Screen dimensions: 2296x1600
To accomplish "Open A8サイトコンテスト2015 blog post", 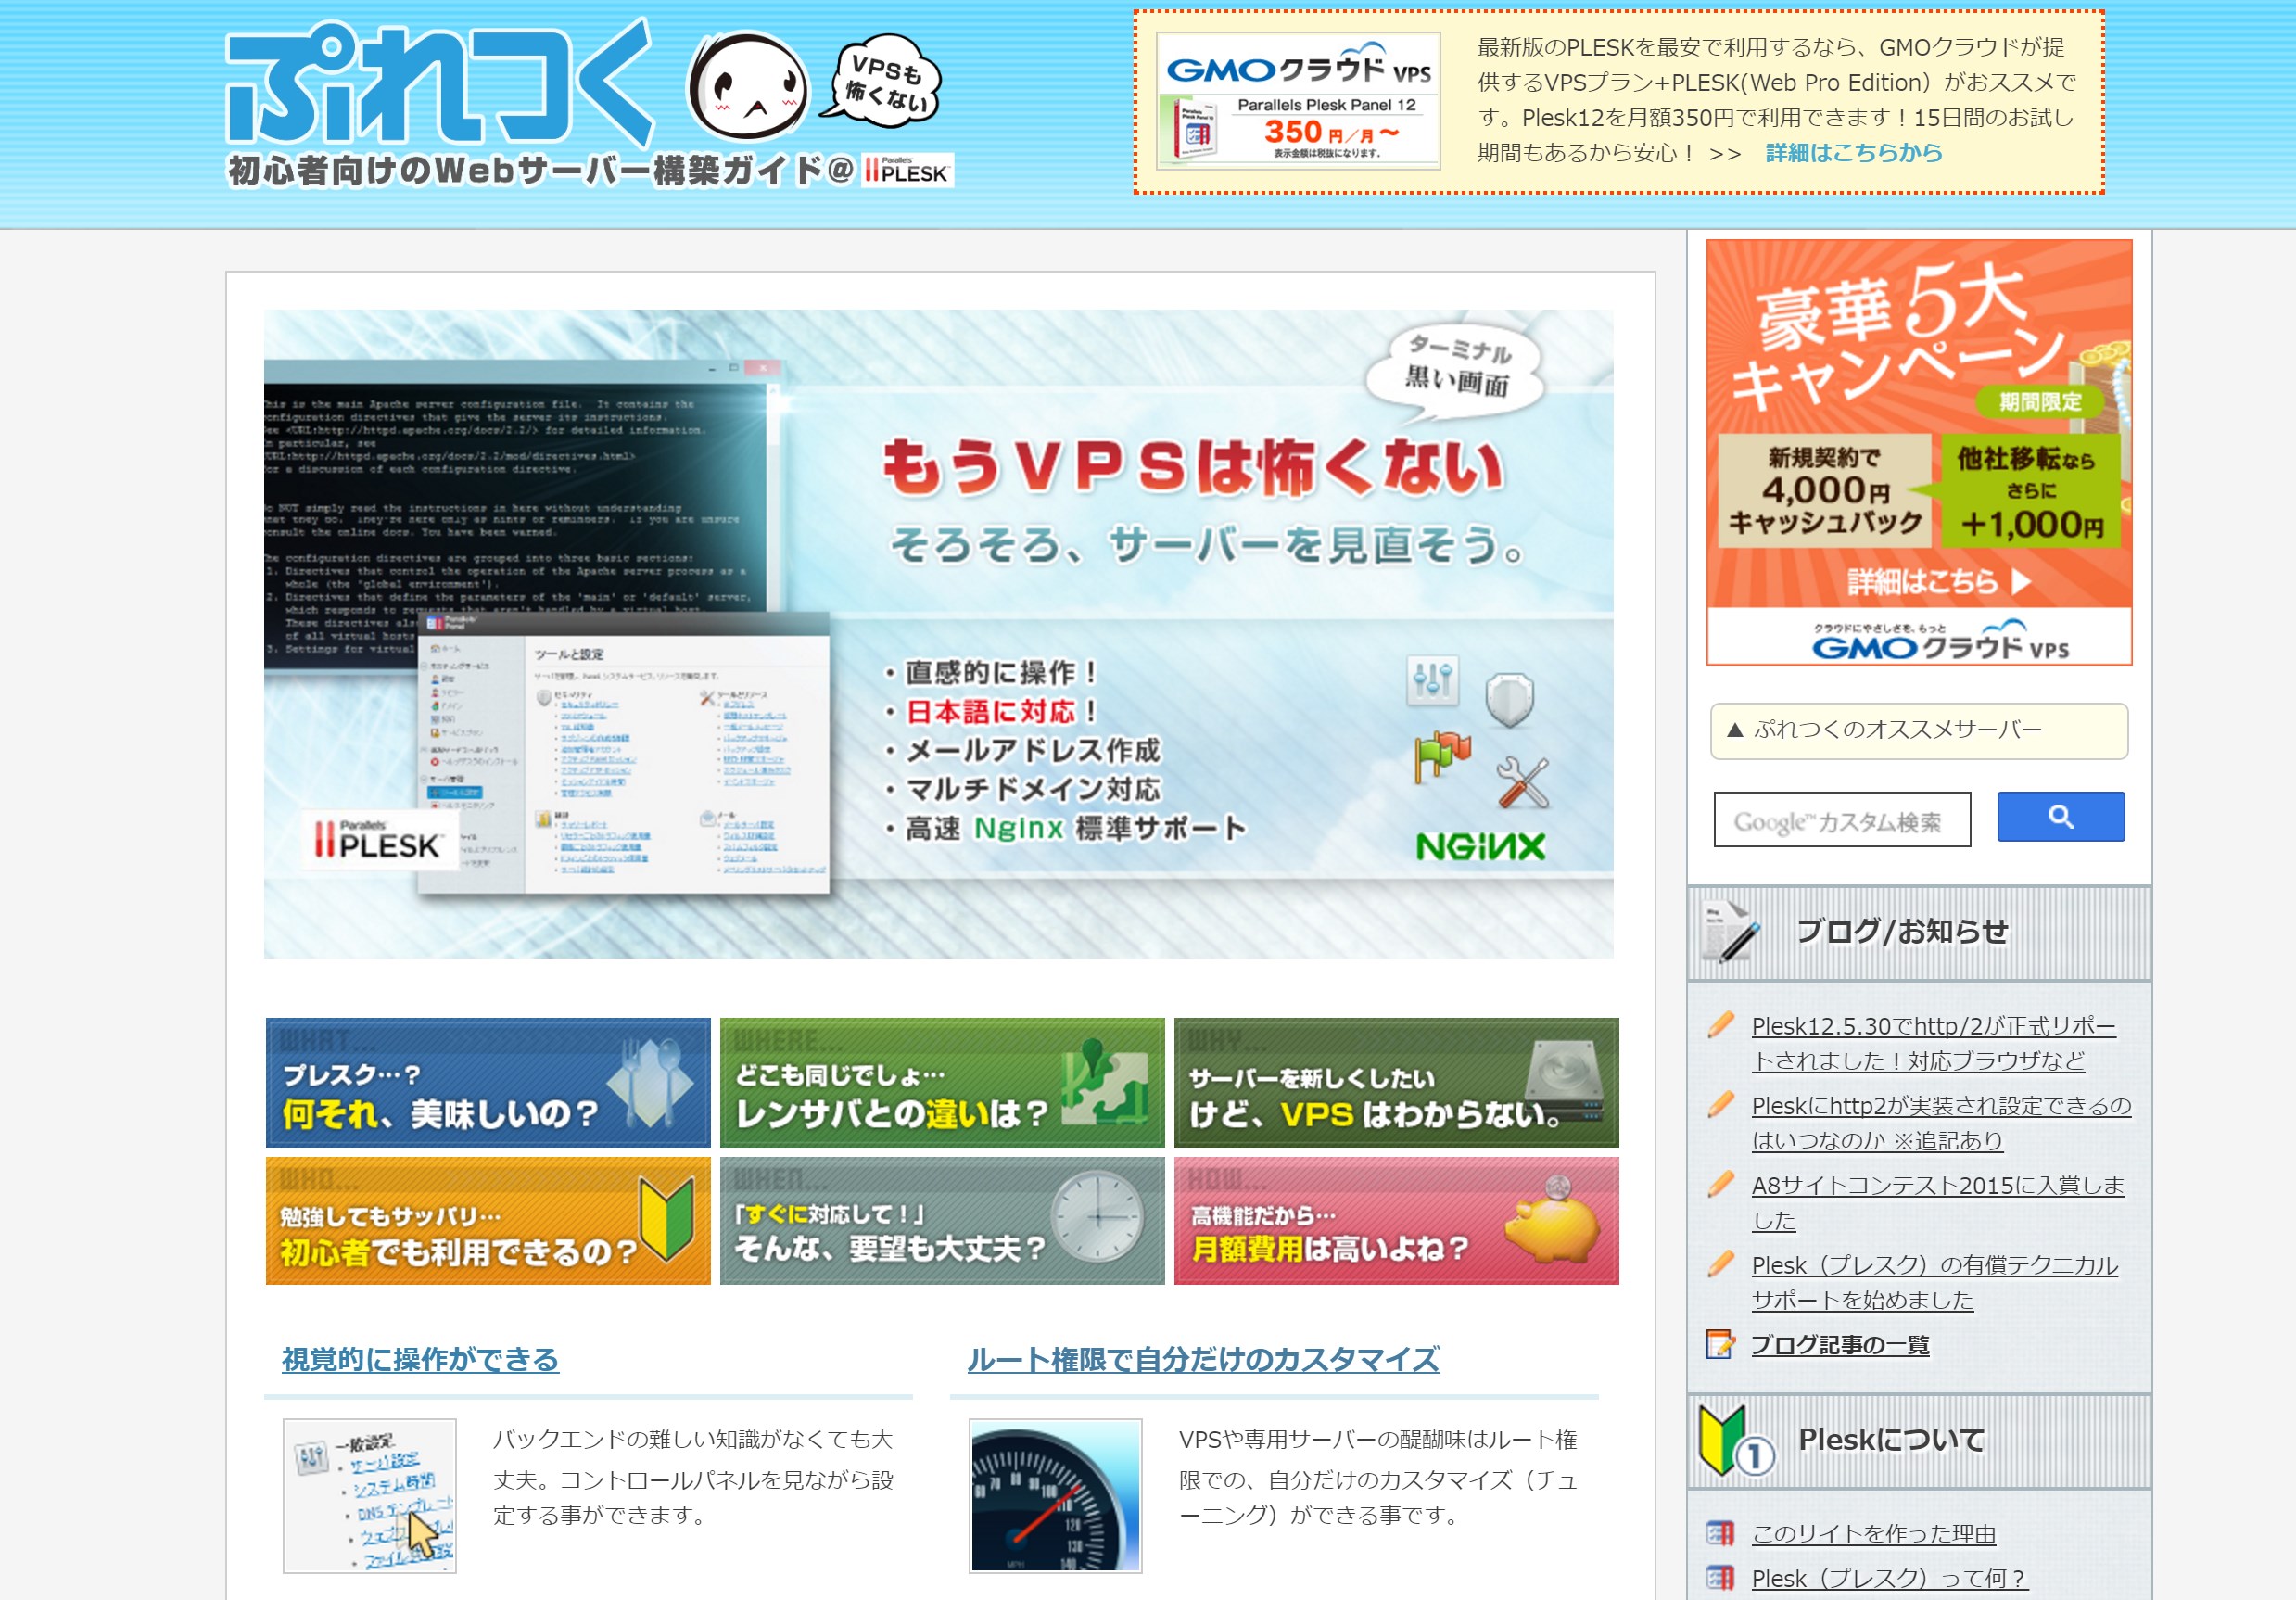I will (x=1938, y=1204).
